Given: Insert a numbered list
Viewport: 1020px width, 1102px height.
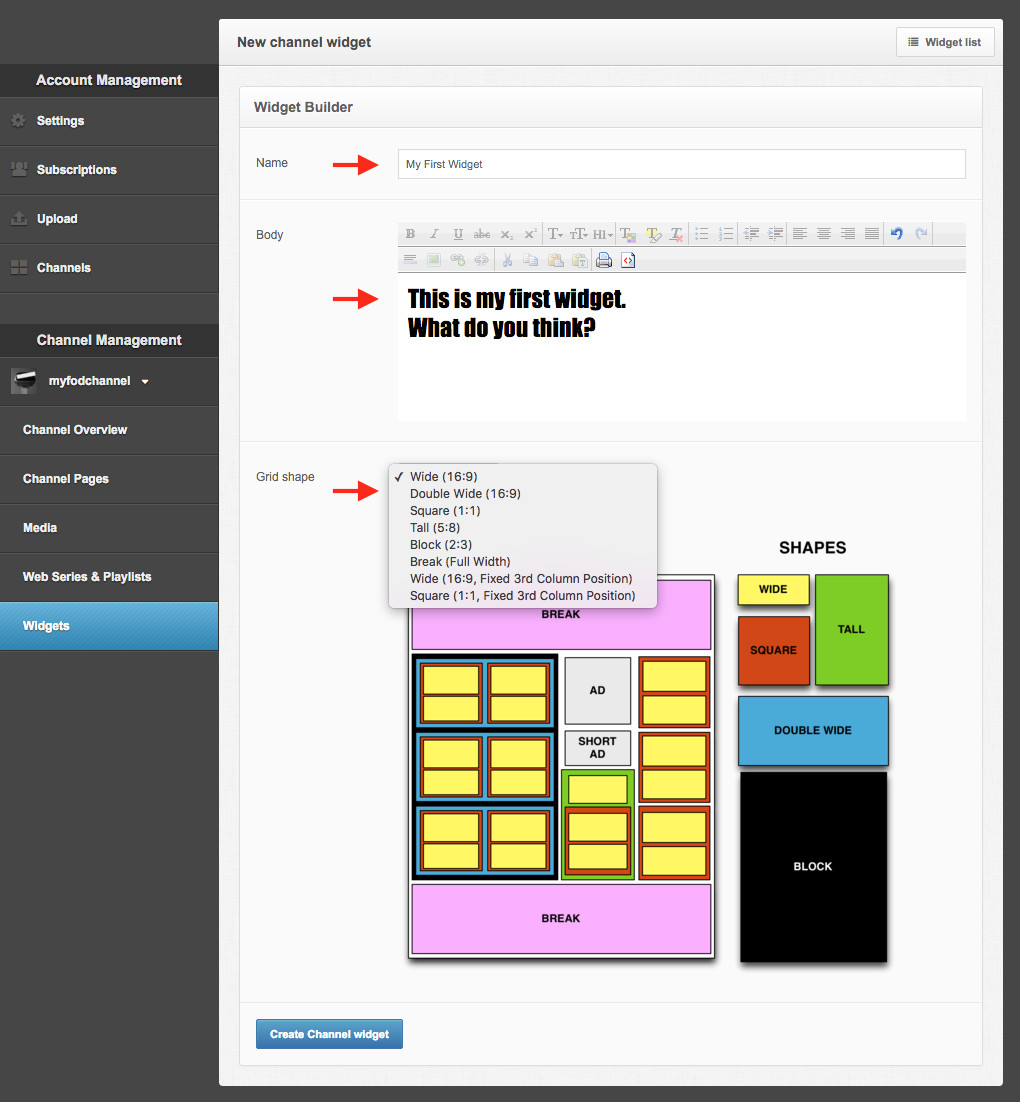Looking at the screenshot, I should (726, 234).
